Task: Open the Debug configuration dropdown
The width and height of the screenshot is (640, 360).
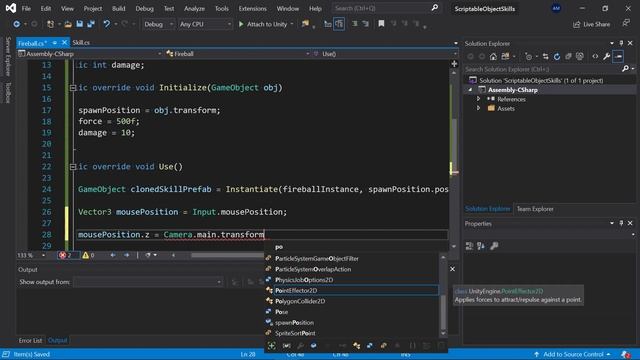Action: 159,24
